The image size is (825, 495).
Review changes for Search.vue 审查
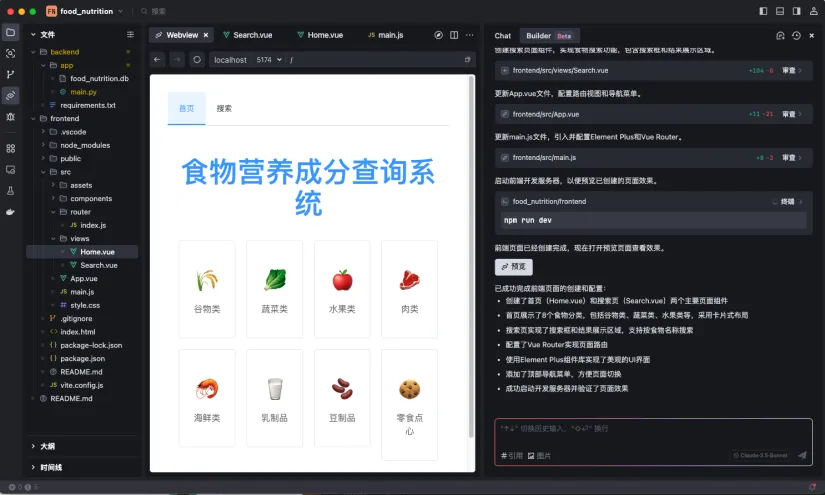[x=791, y=70]
